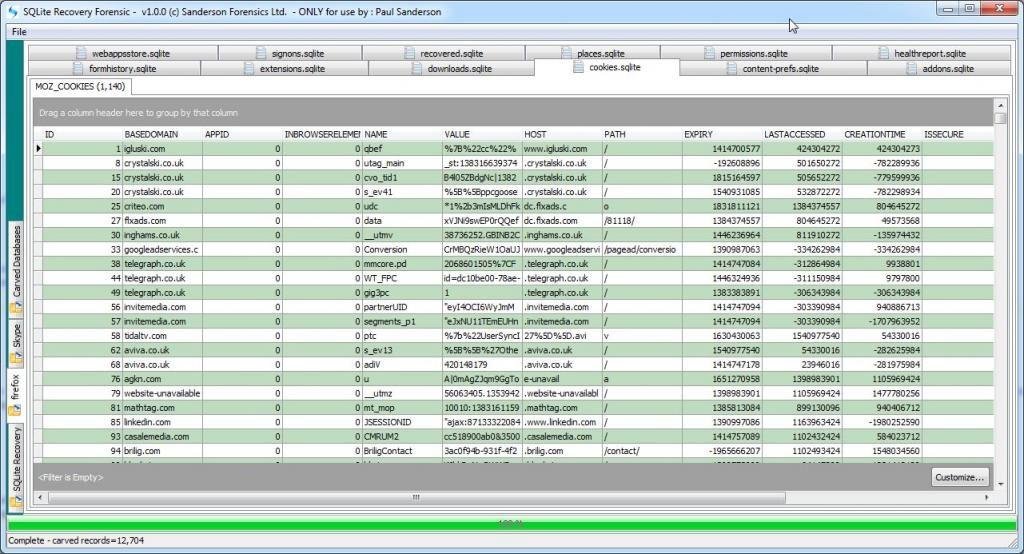The height and width of the screenshot is (554, 1024).
Task: Open the File menu
Action: click(19, 31)
